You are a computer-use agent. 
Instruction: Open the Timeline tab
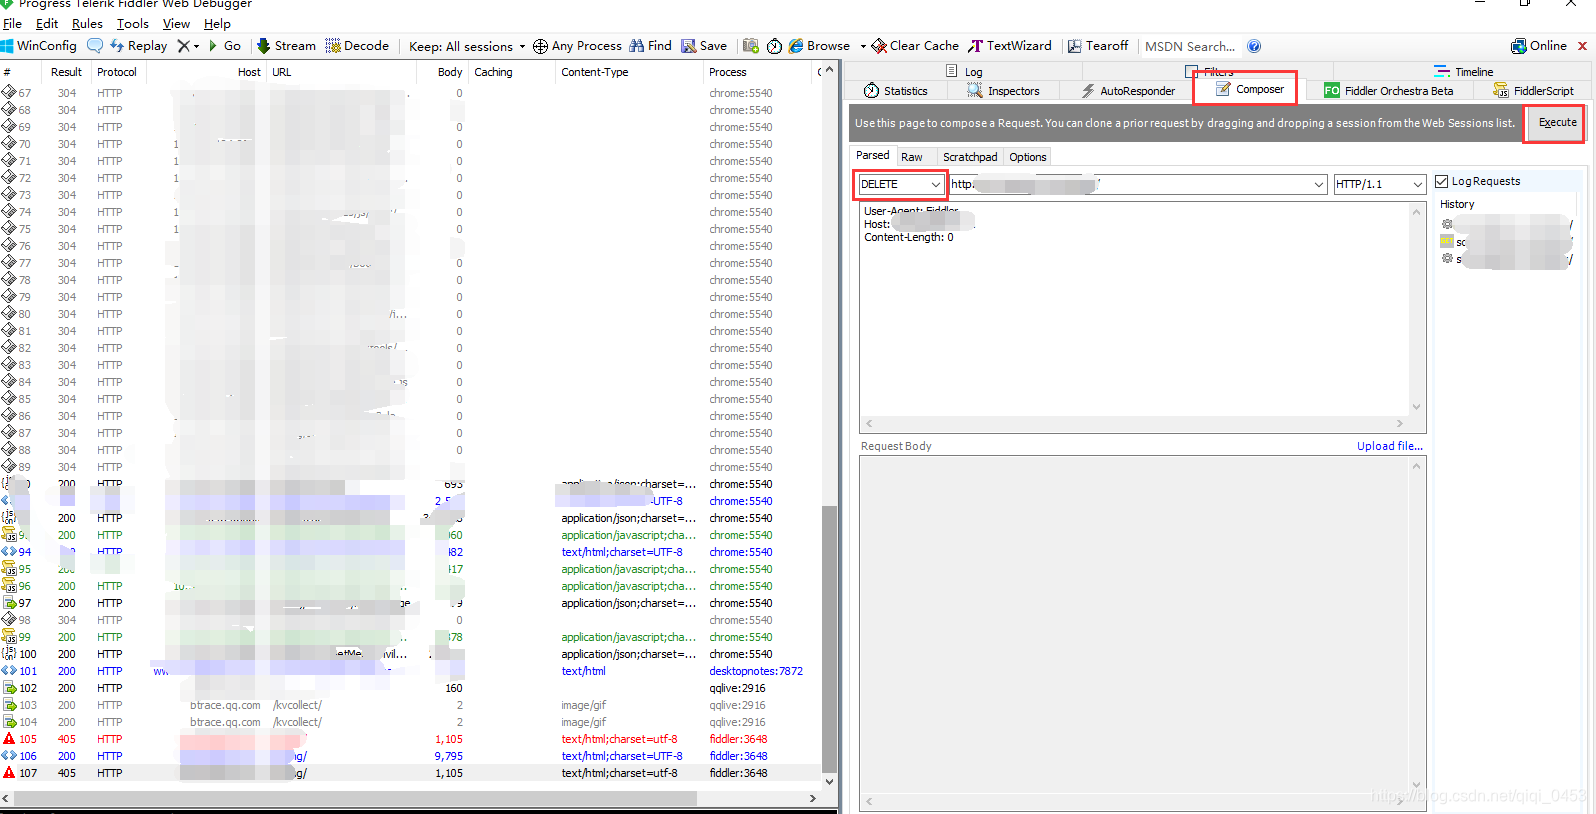[1464, 72]
